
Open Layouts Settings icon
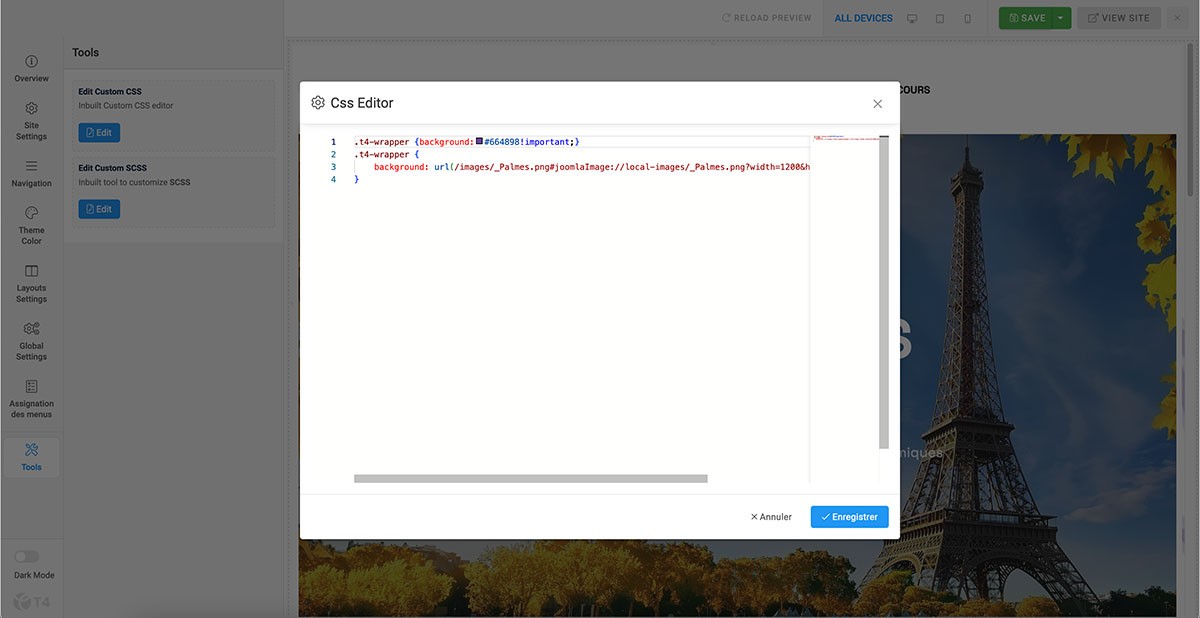coord(31,271)
